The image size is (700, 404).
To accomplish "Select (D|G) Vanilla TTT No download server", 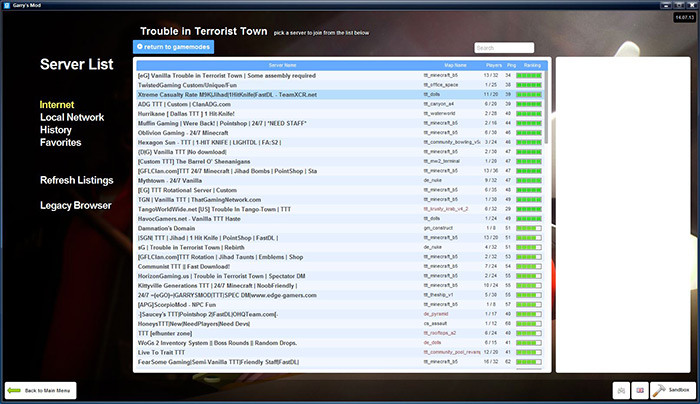I will coord(340,152).
